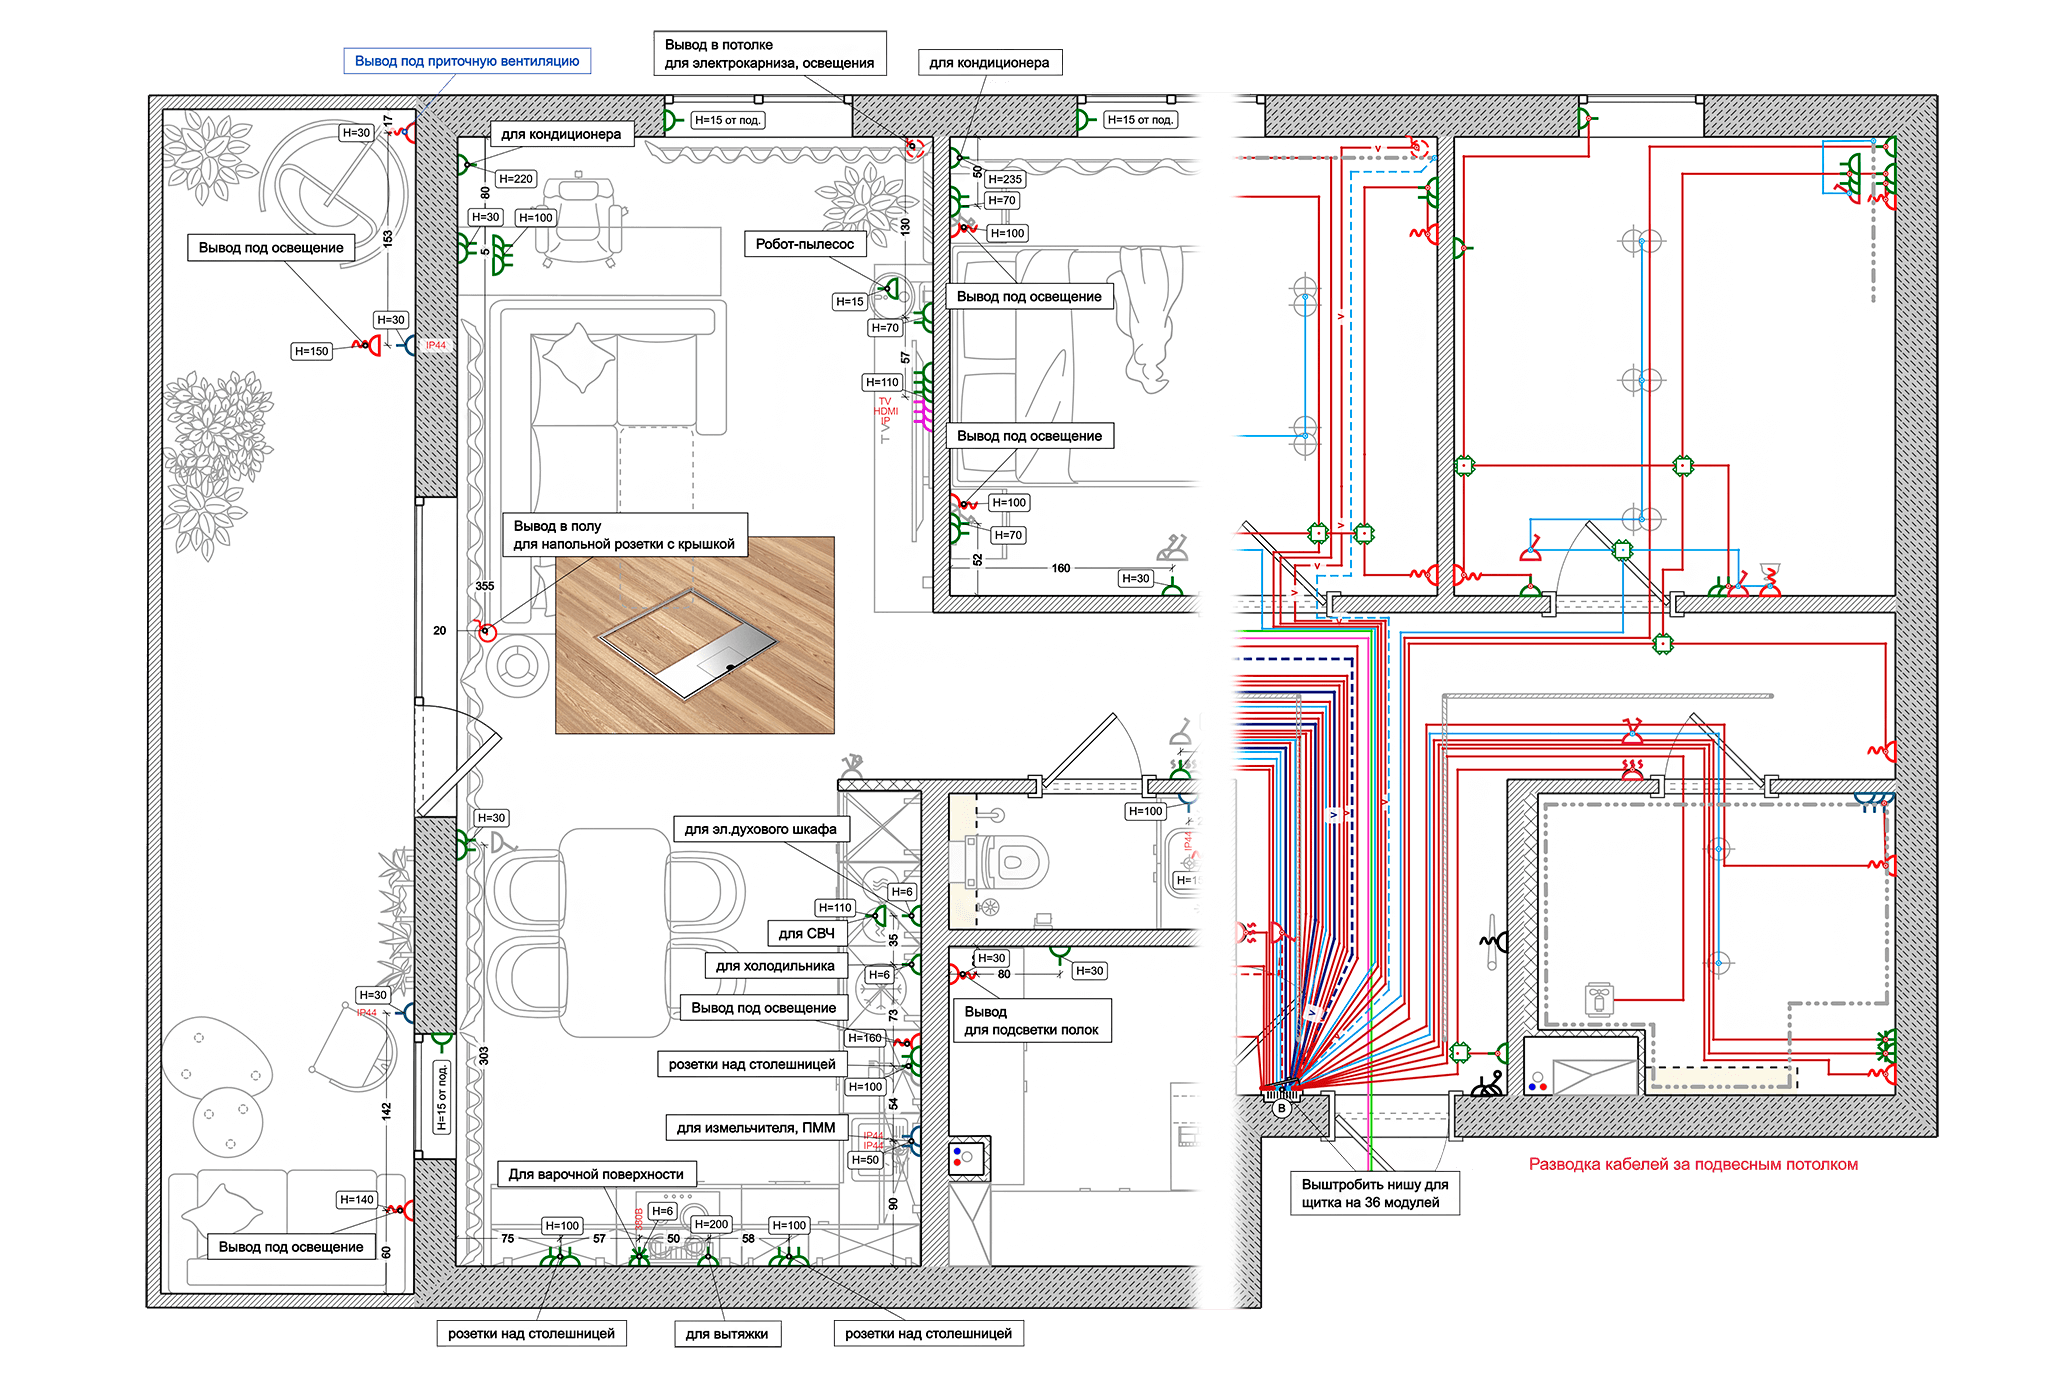
Task: Select the 'Робот-пылесос' callout label
Action: [x=804, y=244]
